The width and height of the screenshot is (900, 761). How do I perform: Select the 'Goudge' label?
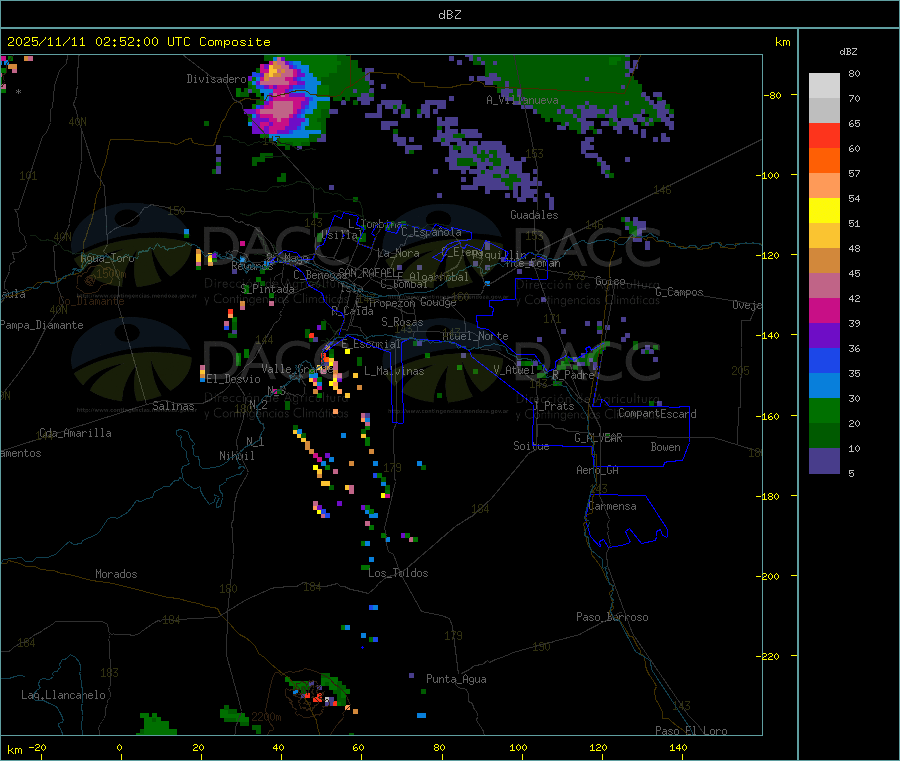pos(438,302)
